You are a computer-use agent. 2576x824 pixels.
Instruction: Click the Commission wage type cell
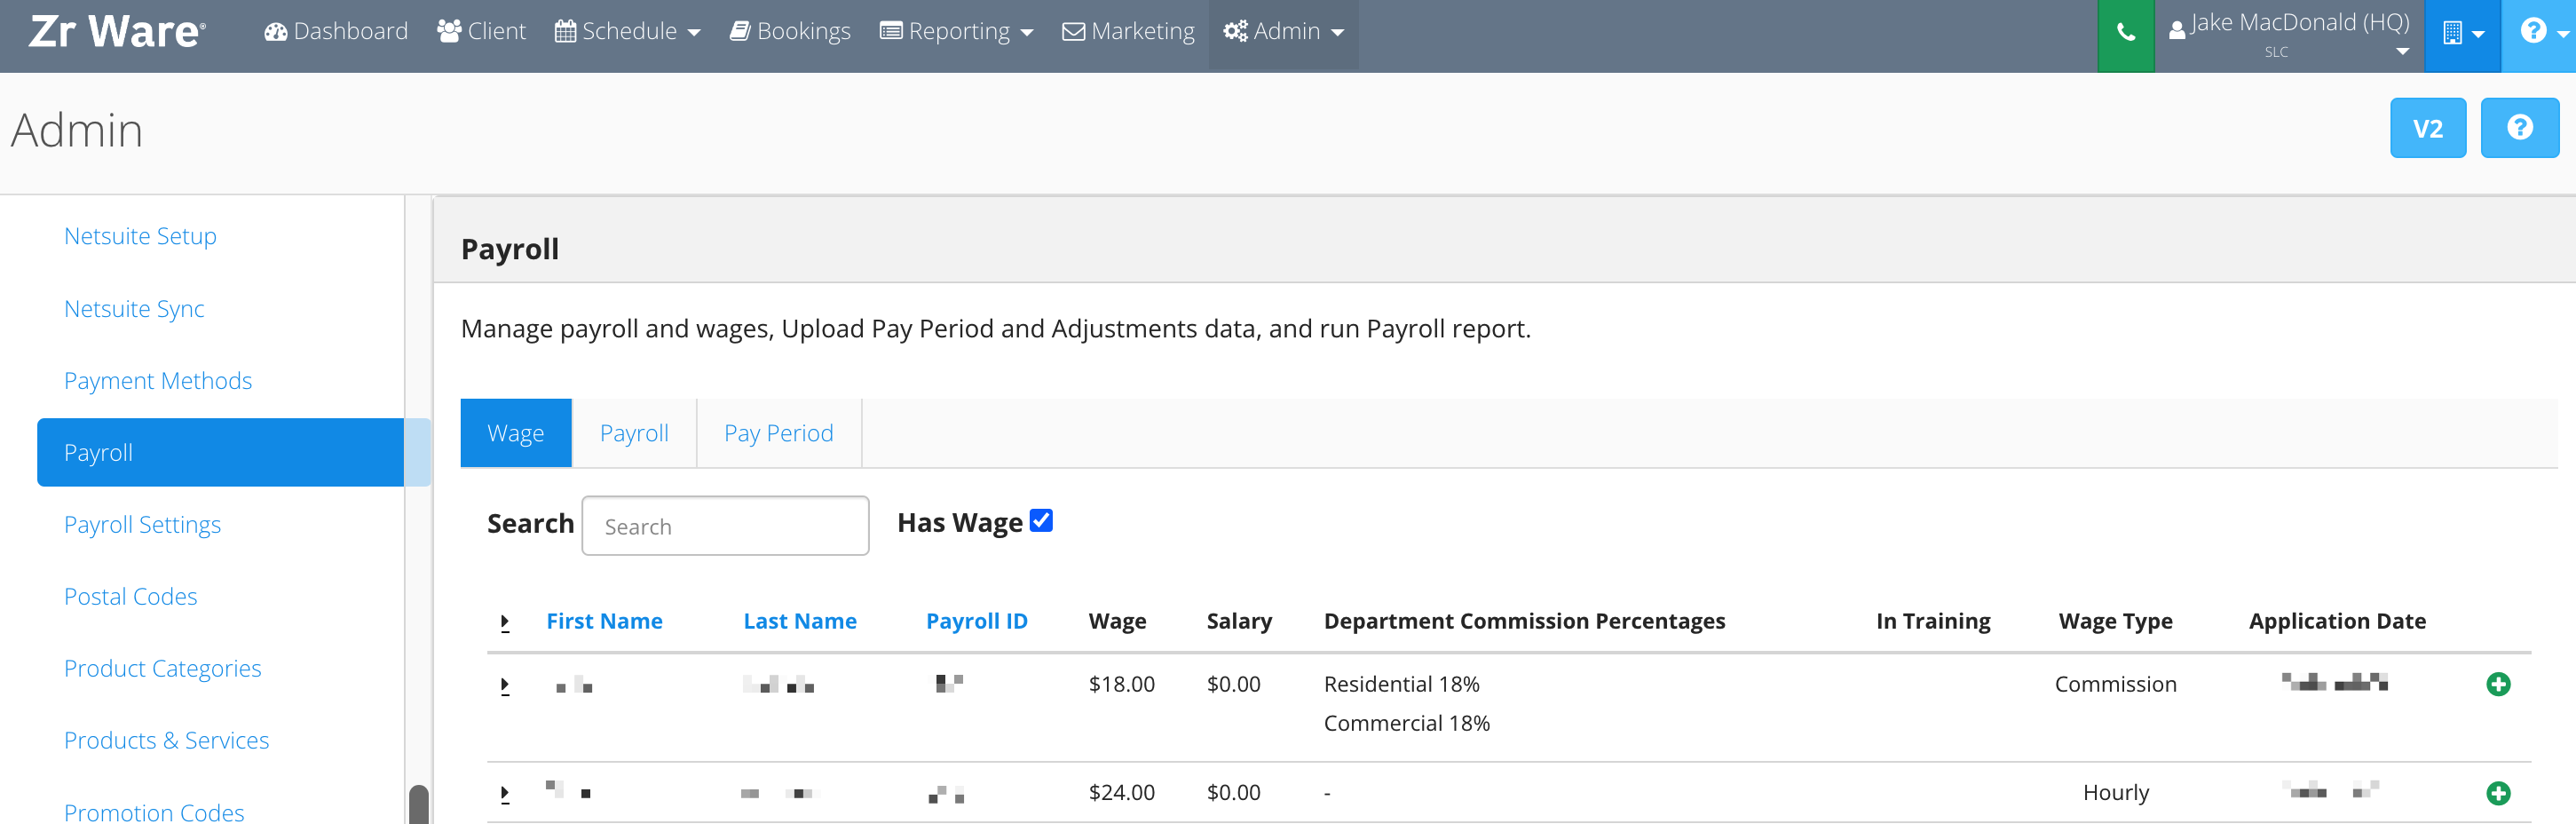[2115, 684]
